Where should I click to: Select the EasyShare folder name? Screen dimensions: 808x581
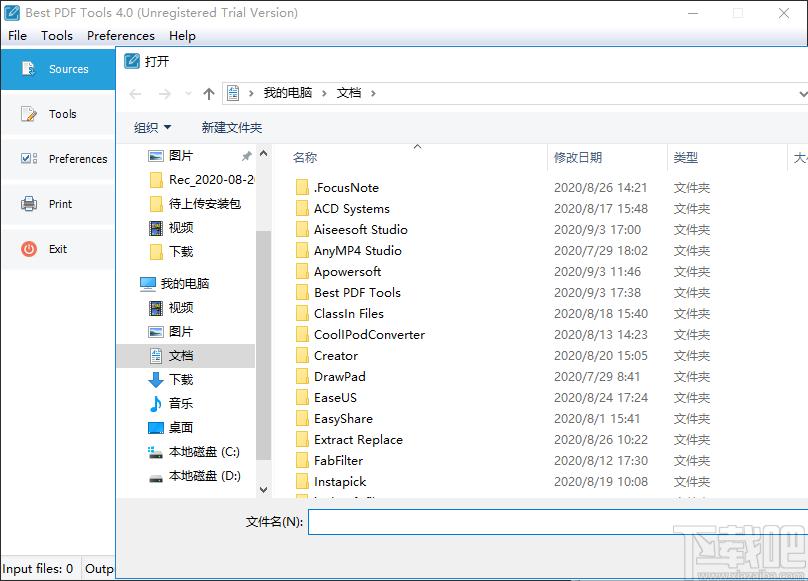pyautogui.click(x=343, y=419)
